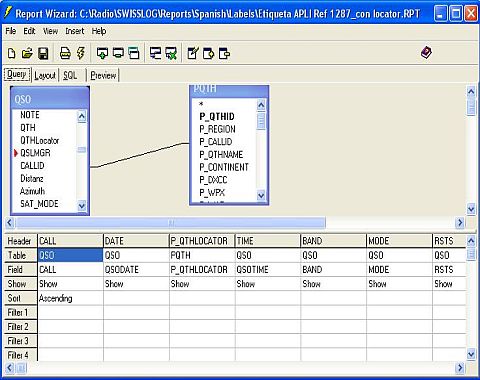This screenshot has height=380, width=480.
Task: Open the Insert menu
Action: pyautogui.click(x=75, y=31)
